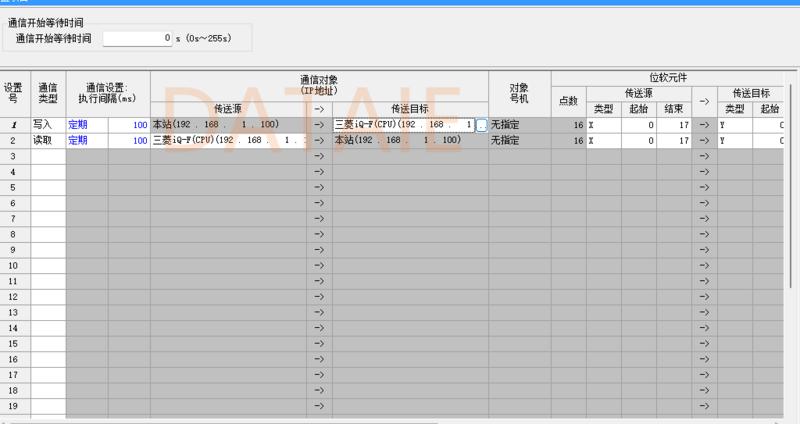The image size is (800, 424).
Task: Click the empty 通信类型 cell in row 7
Action: coord(48,218)
